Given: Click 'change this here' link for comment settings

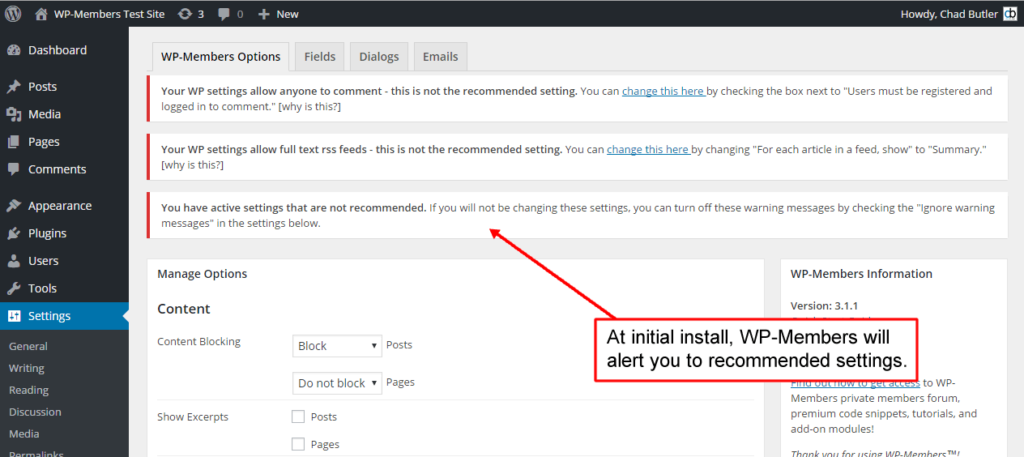Looking at the screenshot, I should pyautogui.click(x=664, y=91).
